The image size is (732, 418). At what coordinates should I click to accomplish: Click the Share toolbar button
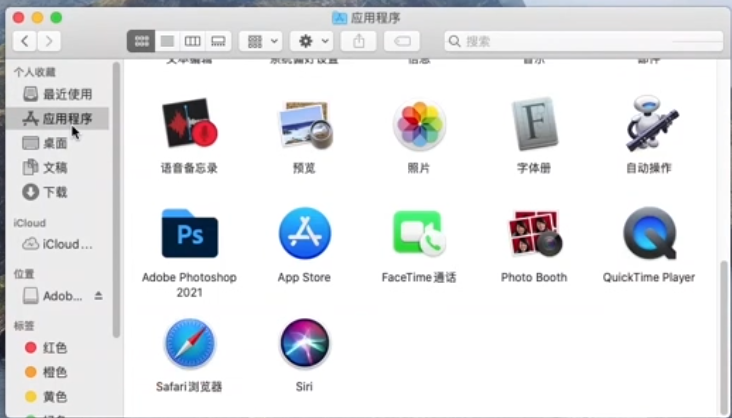click(359, 42)
